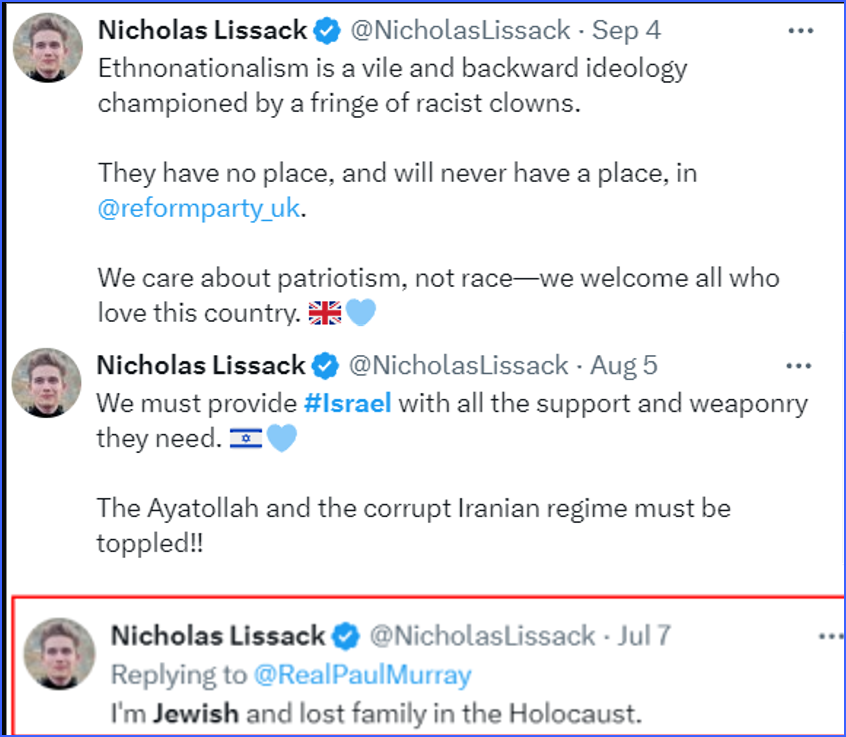Click Nicholas Lissack name on Sep 4 tweet
The height and width of the screenshot is (737, 846).
click(x=202, y=31)
